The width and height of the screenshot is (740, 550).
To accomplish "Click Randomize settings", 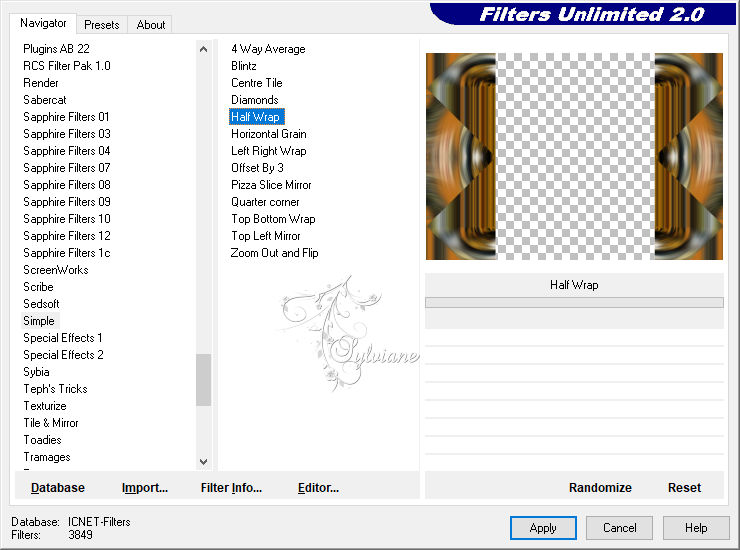I will coord(600,488).
